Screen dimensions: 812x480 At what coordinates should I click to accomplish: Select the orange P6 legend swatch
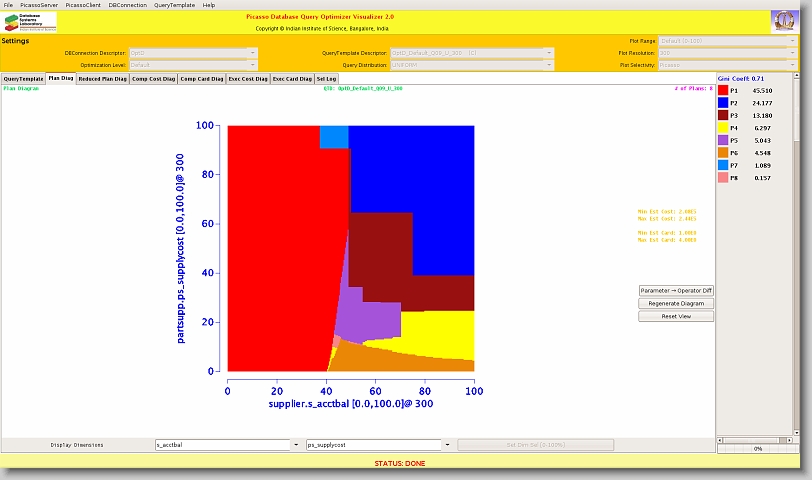[723, 153]
